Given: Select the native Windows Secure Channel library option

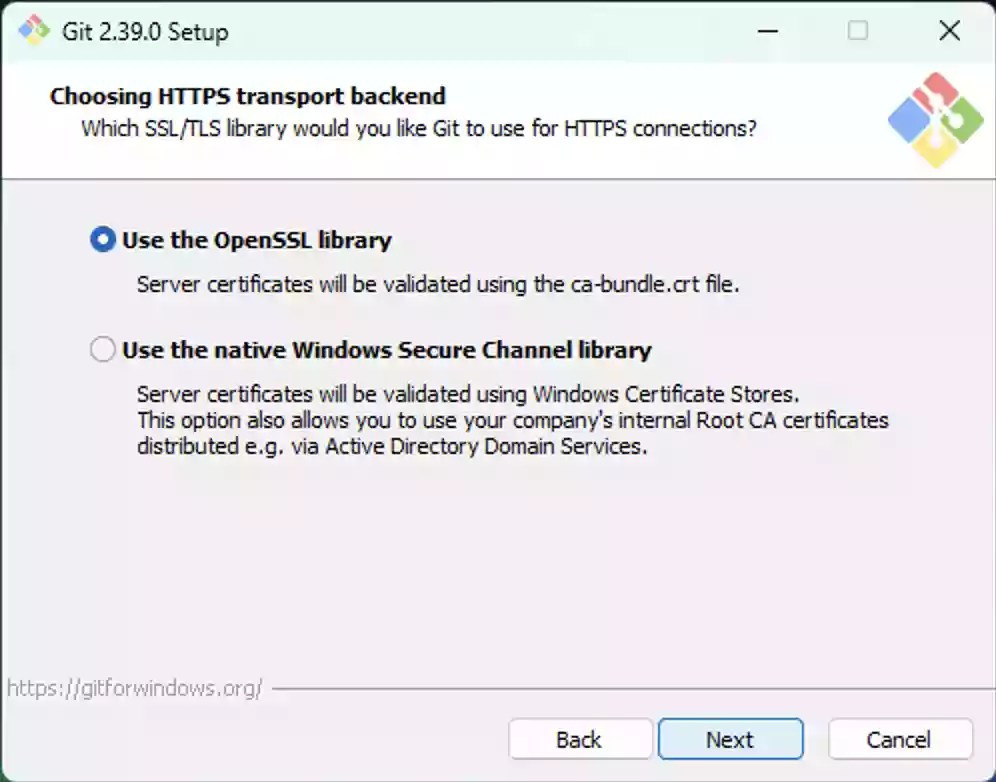Looking at the screenshot, I should click(x=102, y=349).
